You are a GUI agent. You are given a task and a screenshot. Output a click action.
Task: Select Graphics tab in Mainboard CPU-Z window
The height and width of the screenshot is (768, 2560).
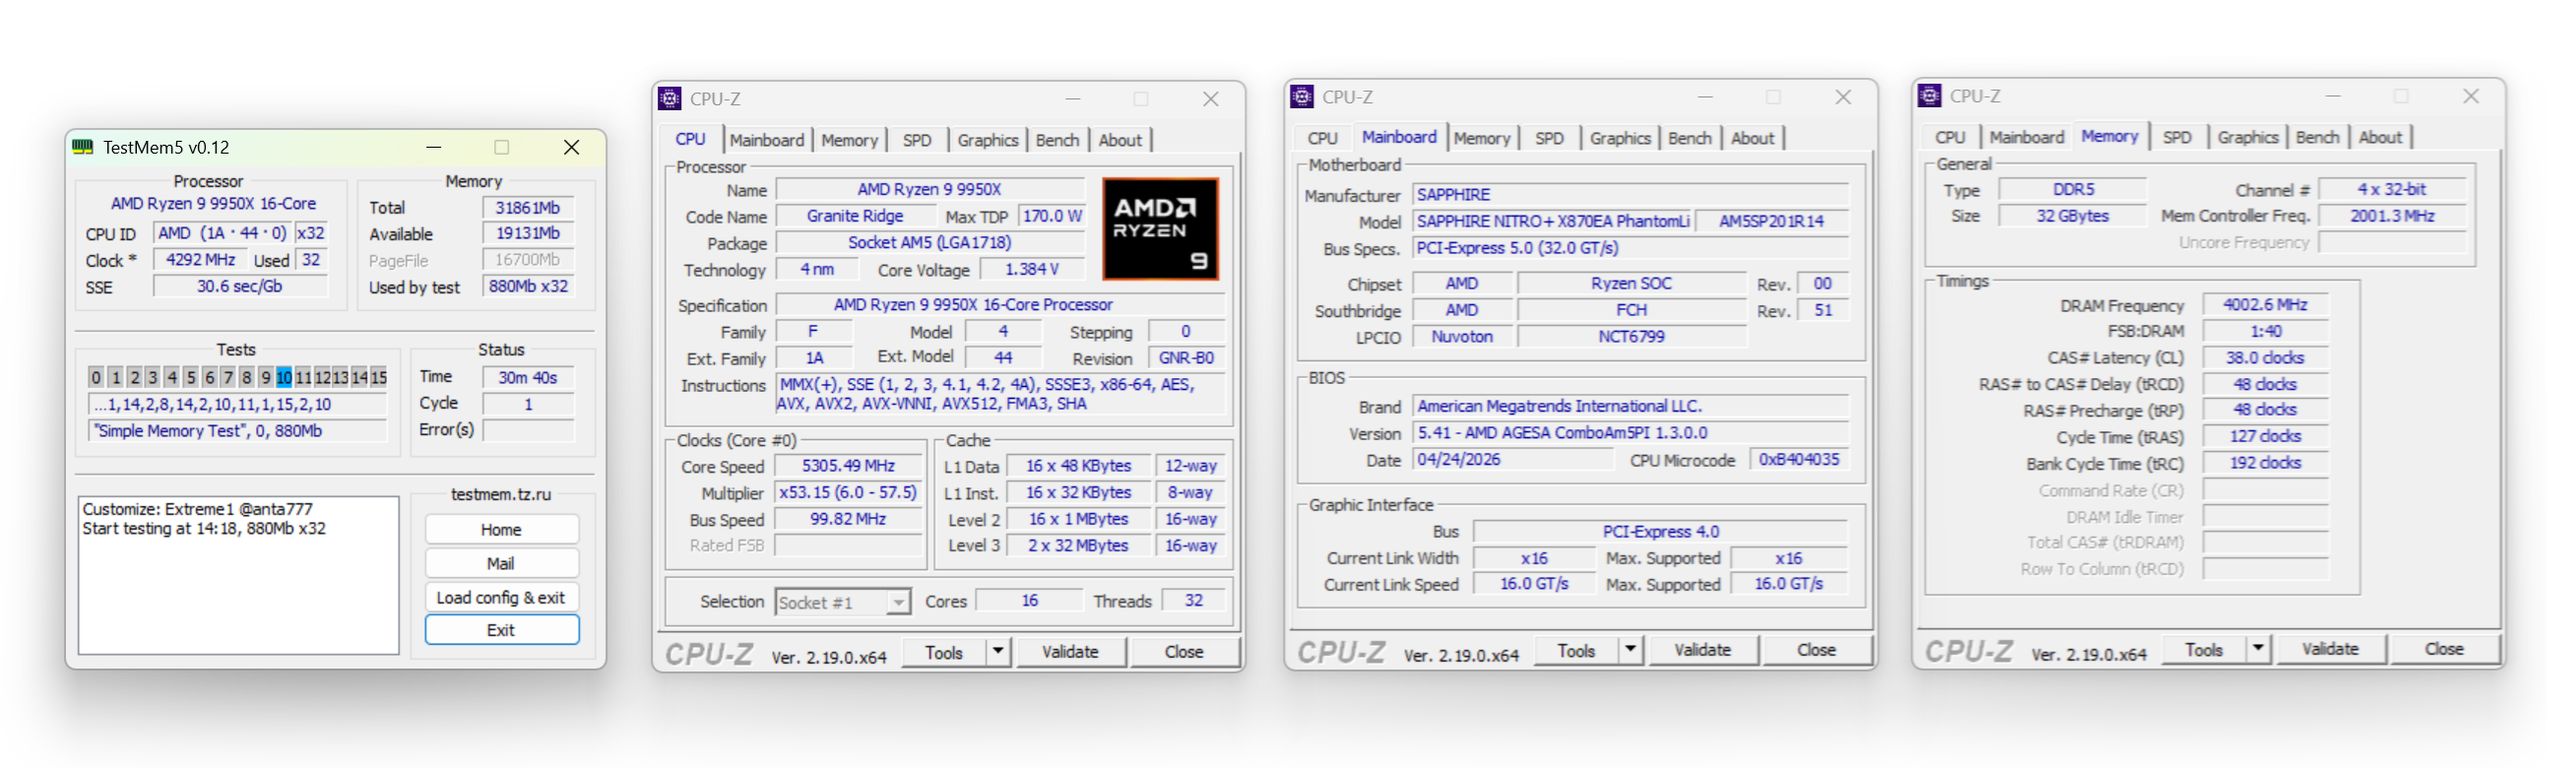click(x=1620, y=138)
